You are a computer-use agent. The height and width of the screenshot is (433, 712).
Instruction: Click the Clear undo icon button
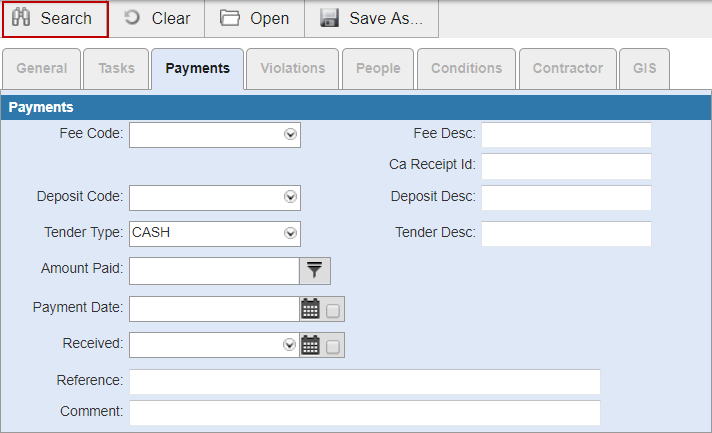click(157, 19)
